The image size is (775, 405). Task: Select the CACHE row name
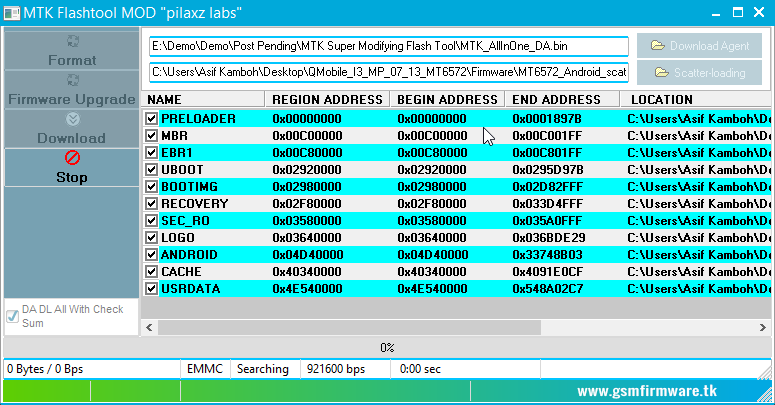pos(181,271)
